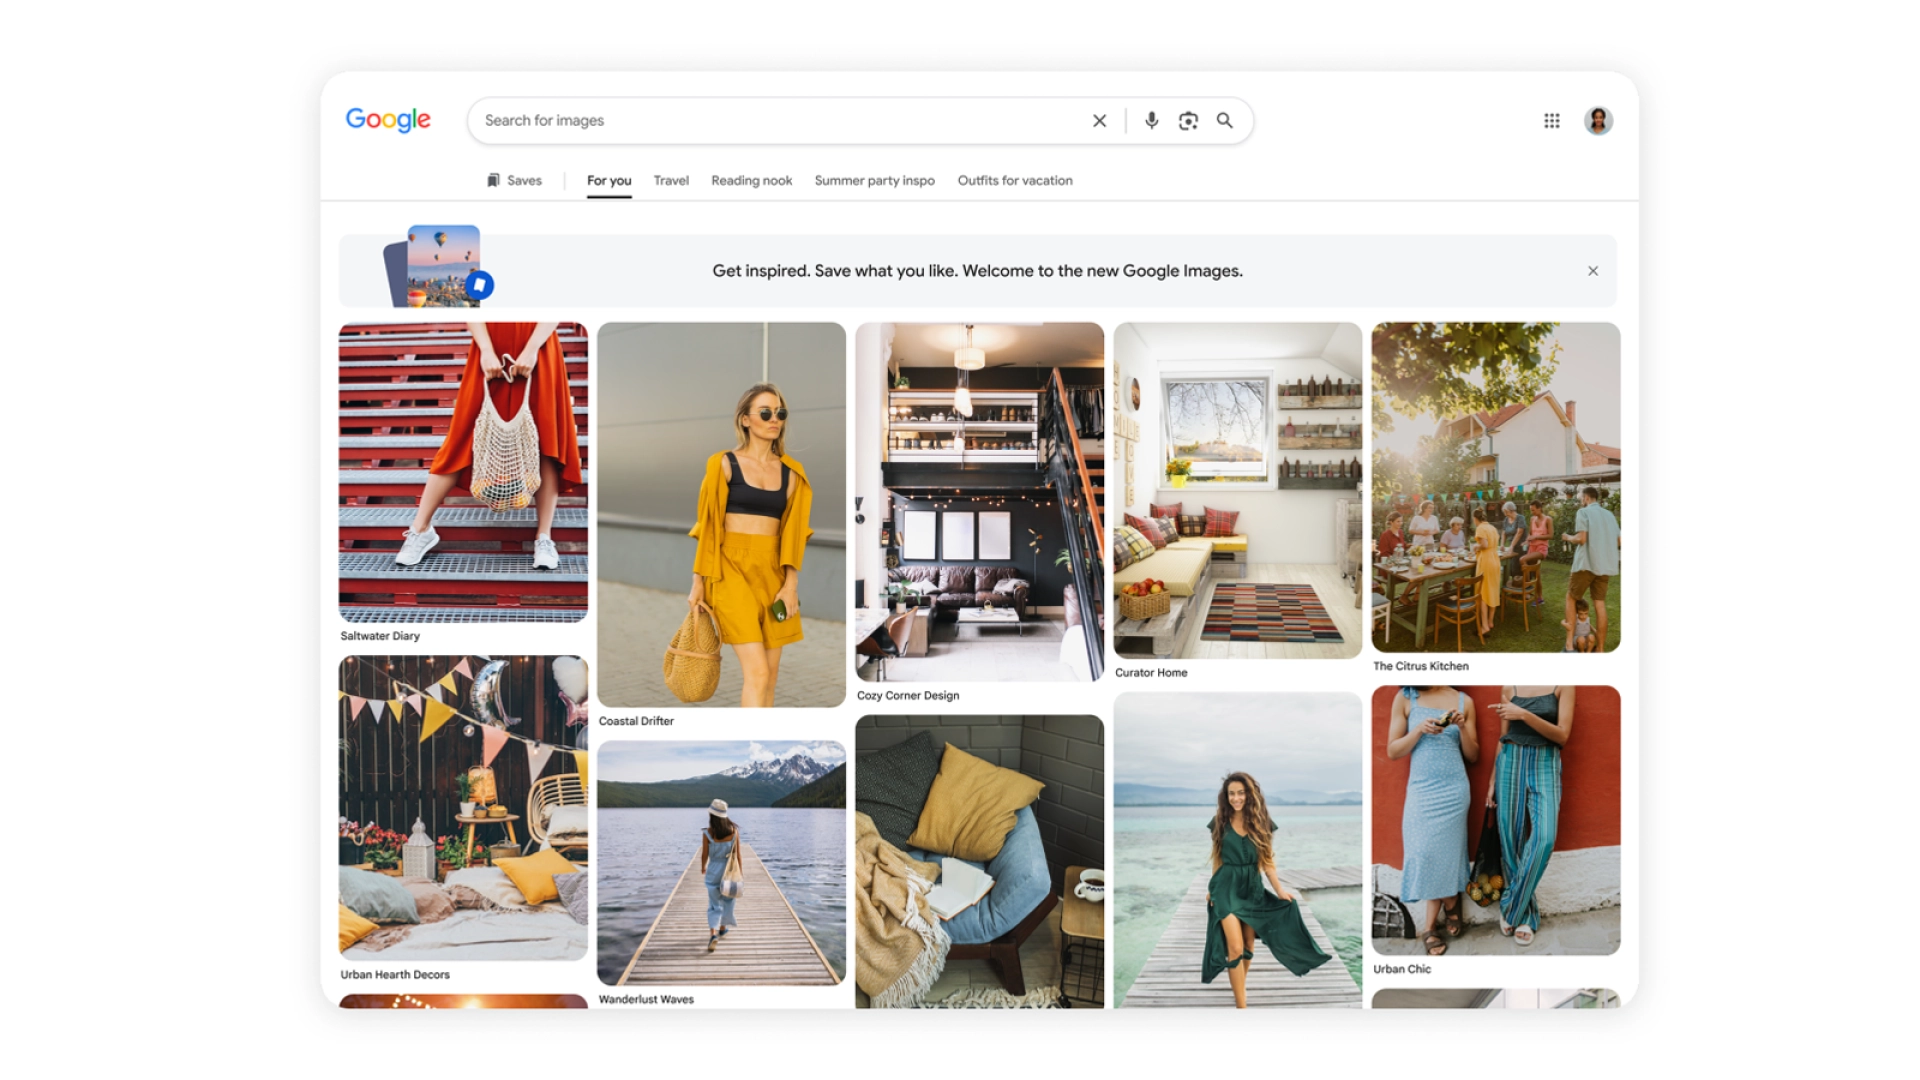Switch to the Travel tab
This screenshot has width=1920, height=1080.
(671, 181)
